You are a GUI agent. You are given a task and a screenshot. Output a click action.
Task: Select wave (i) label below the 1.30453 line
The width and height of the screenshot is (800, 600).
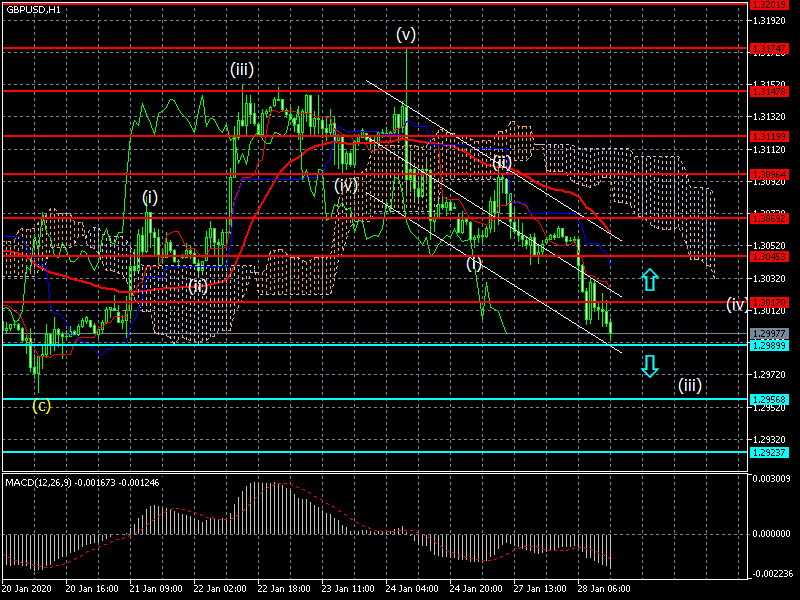[474, 264]
